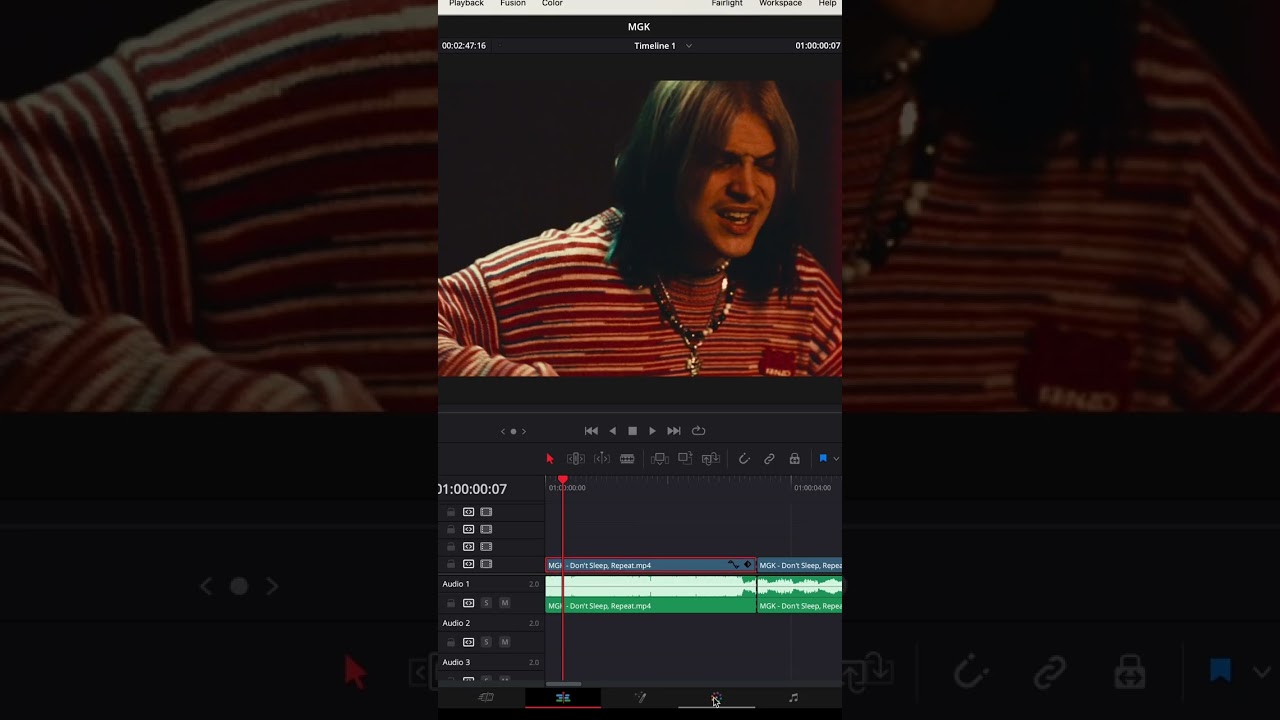Screen dimensions: 1280x720
Task: Mute the Audio 1 track
Action: pos(504,603)
